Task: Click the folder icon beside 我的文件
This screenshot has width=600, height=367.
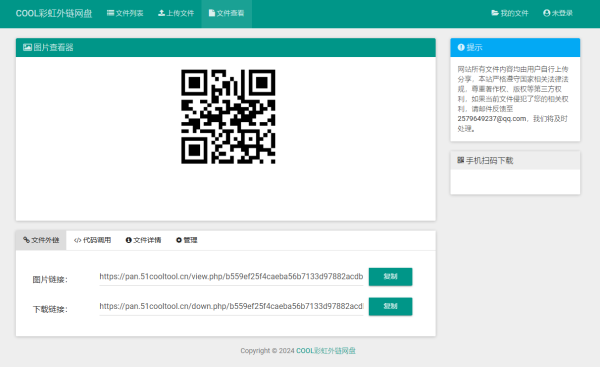Action: pos(495,13)
